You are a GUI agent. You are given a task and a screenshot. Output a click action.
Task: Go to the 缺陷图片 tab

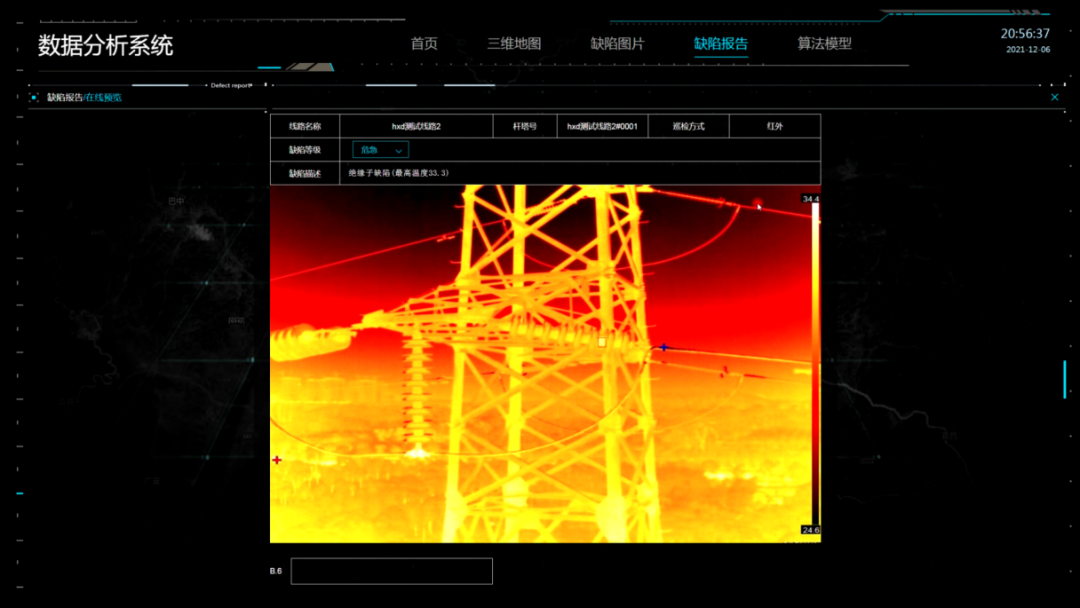pyautogui.click(x=617, y=44)
